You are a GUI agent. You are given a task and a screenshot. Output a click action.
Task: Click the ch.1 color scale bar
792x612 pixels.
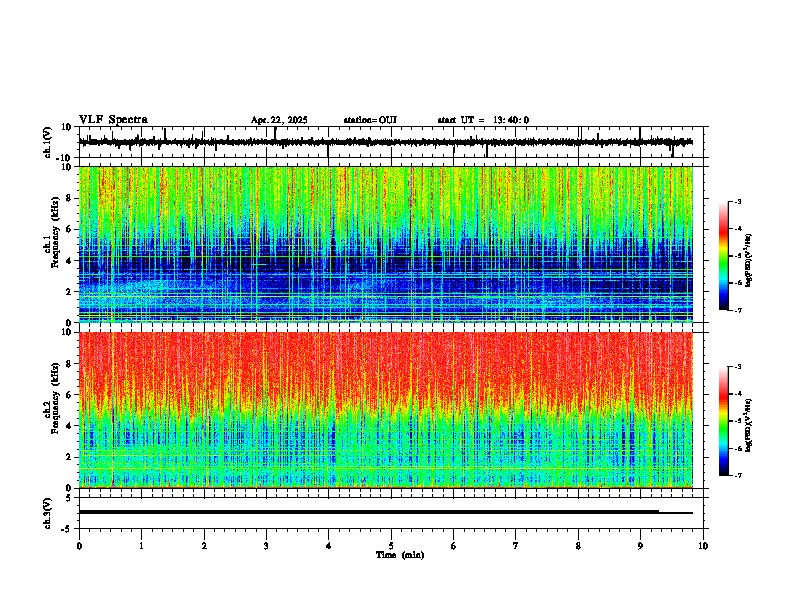pyautogui.click(x=723, y=256)
